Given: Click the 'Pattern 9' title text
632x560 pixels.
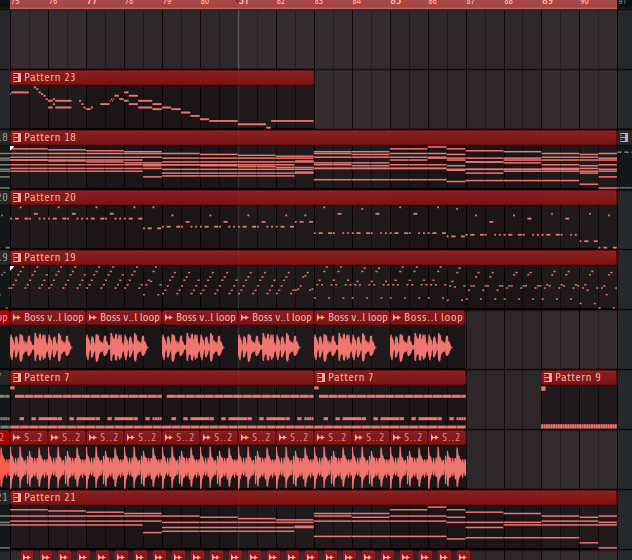Looking at the screenshot, I should 578,377.
